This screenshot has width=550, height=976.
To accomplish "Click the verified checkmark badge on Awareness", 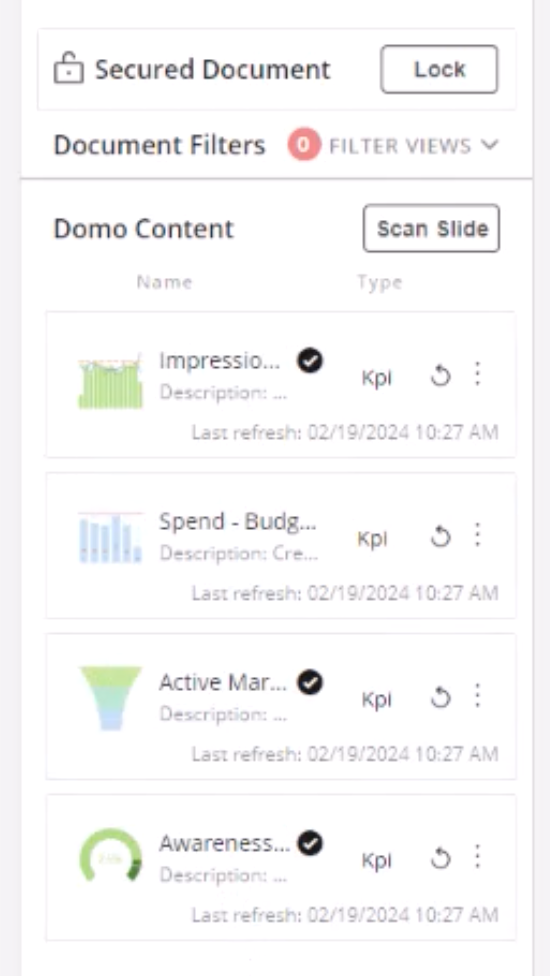I will (x=310, y=843).
